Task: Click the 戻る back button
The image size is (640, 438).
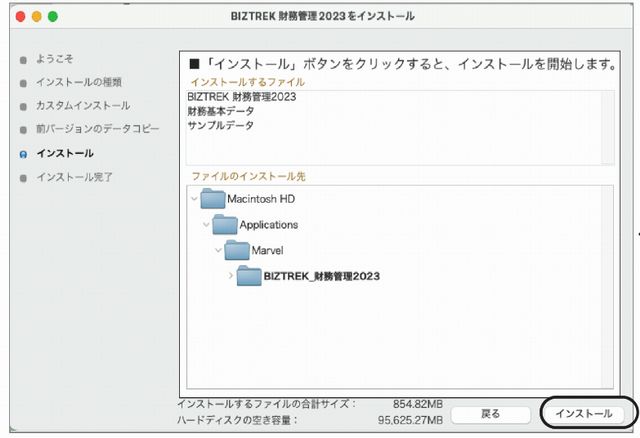Action: 491,414
